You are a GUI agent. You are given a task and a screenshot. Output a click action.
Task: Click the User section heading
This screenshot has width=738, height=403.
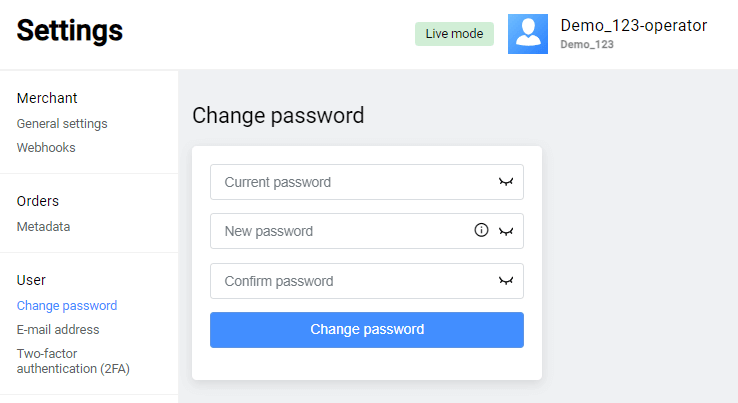pyautogui.click(x=31, y=280)
